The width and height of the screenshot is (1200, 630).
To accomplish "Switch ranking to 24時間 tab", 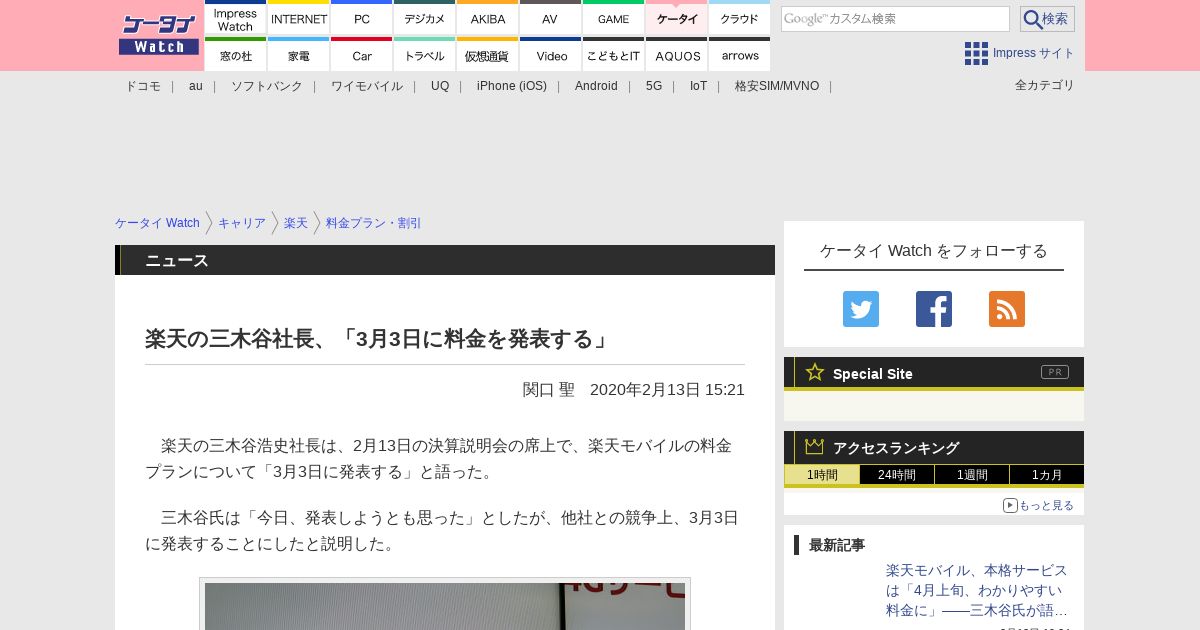I will (x=897, y=475).
